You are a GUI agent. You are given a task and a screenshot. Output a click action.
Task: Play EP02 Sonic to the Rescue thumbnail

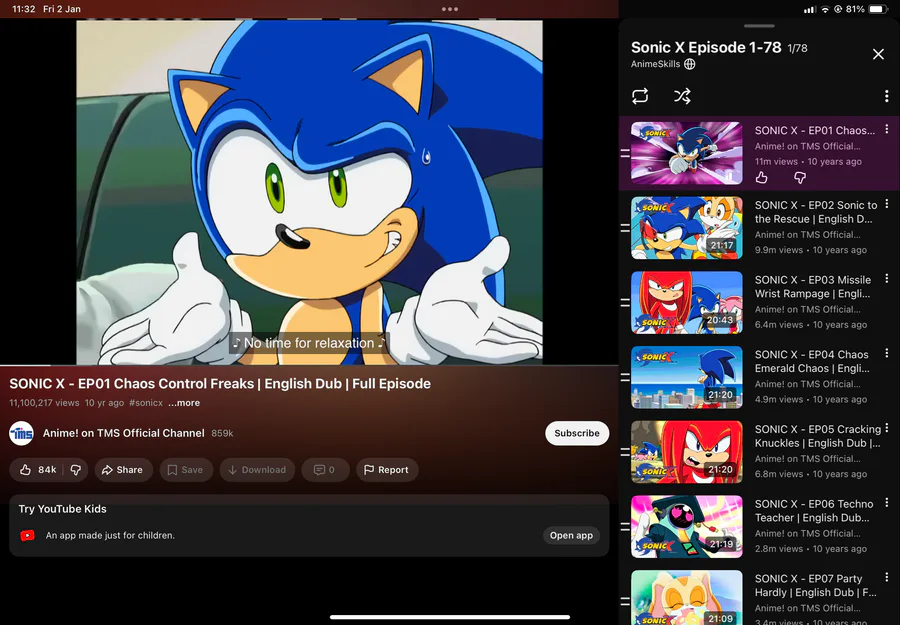point(686,228)
